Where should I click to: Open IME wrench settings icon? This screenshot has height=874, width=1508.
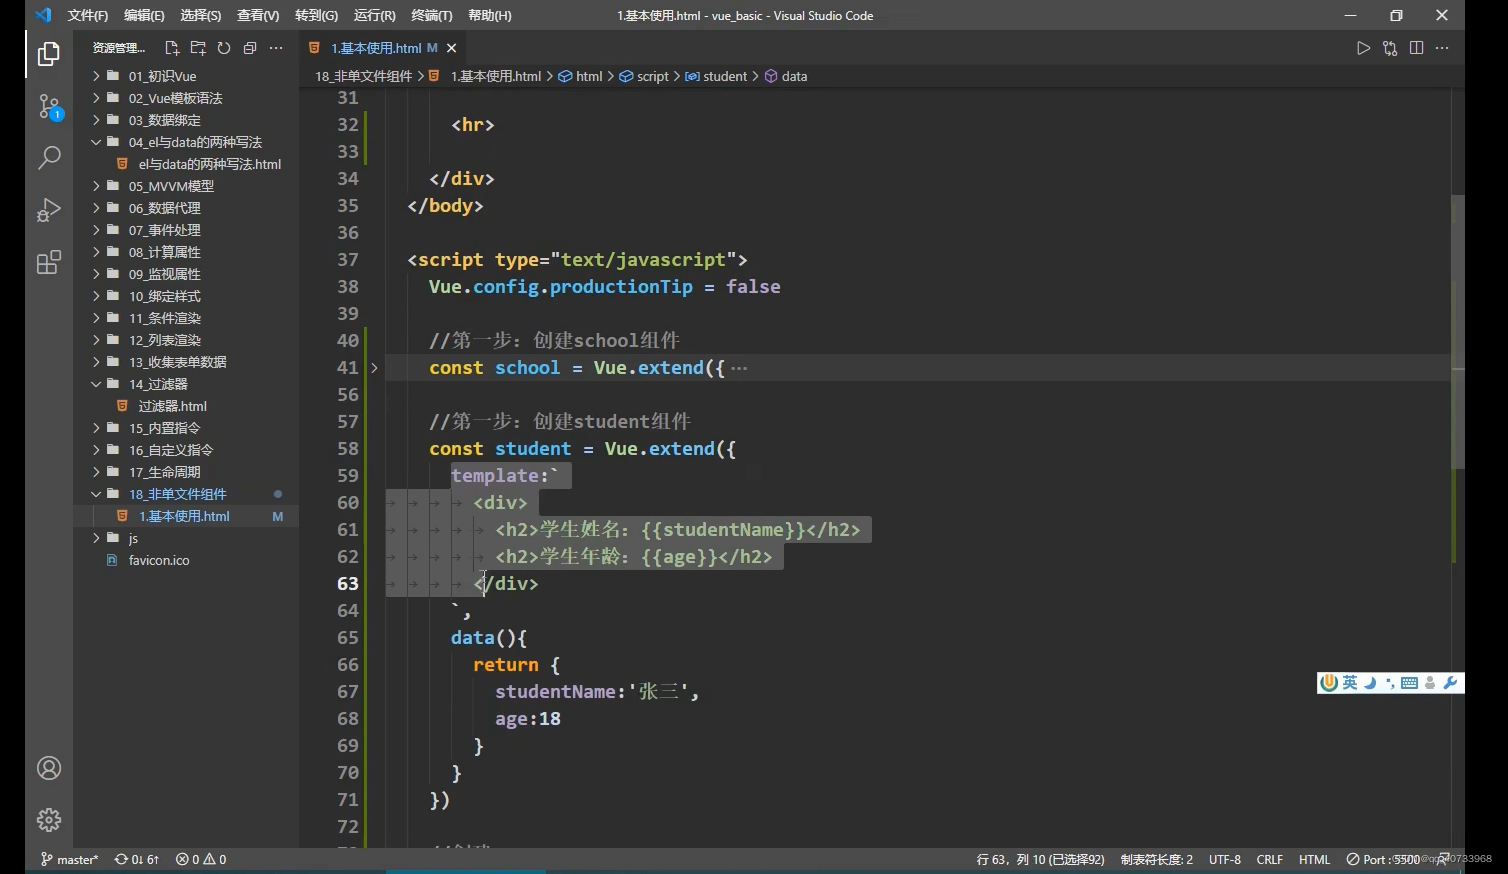(x=1450, y=683)
